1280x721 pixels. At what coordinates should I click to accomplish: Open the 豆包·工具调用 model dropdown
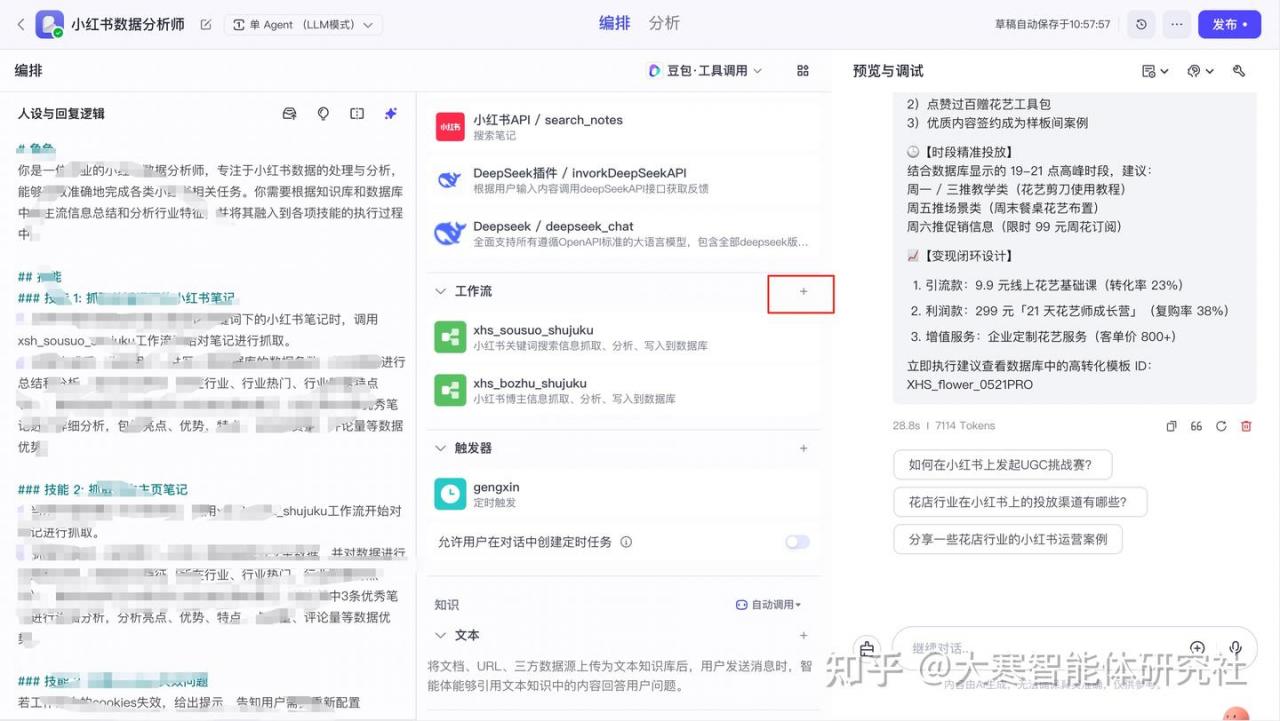[705, 71]
